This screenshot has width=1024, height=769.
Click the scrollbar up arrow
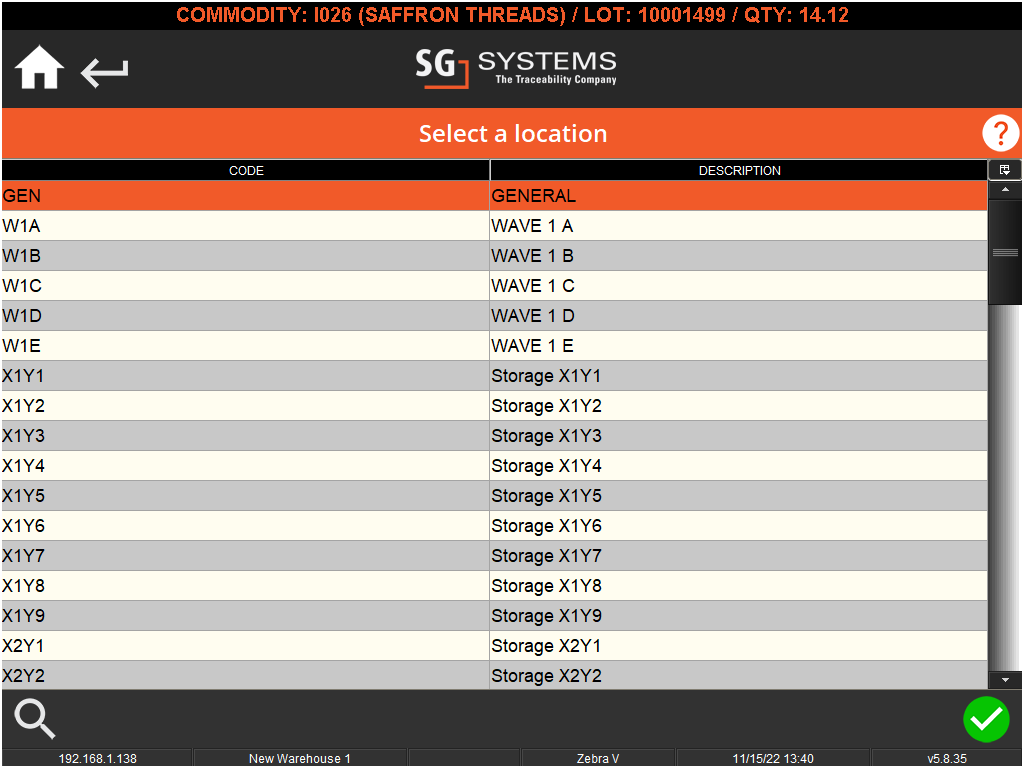tap(1004, 189)
